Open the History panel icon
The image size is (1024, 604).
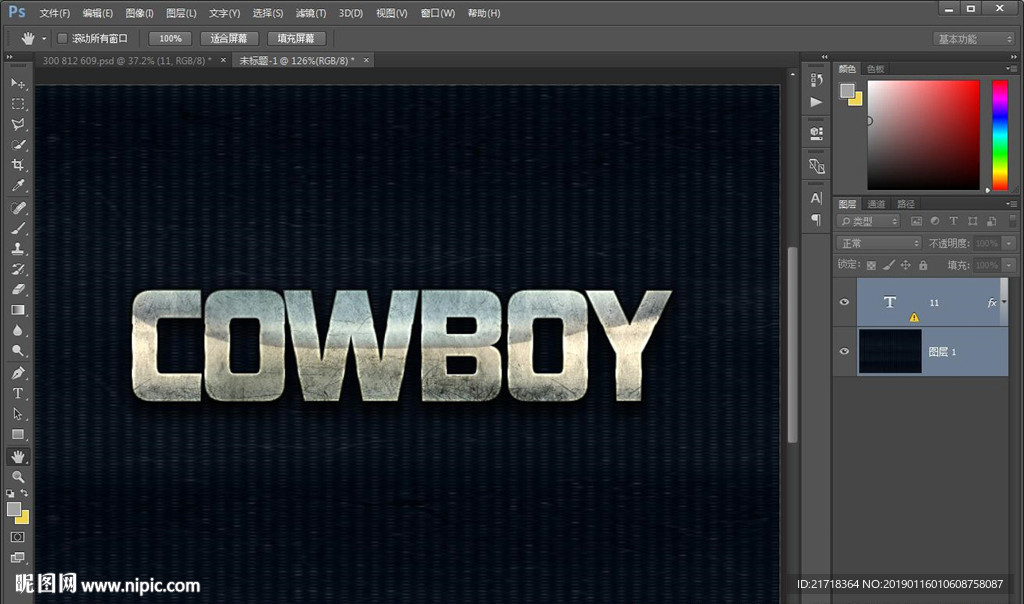point(816,80)
